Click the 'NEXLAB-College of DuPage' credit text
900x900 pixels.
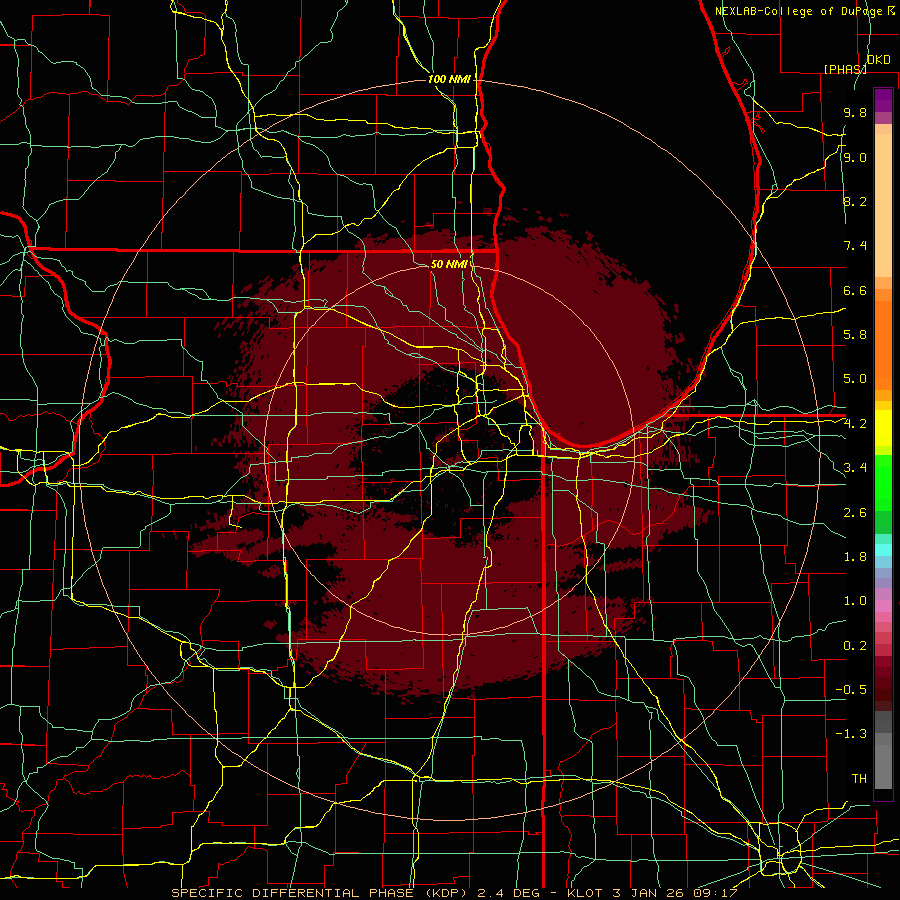click(800, 11)
